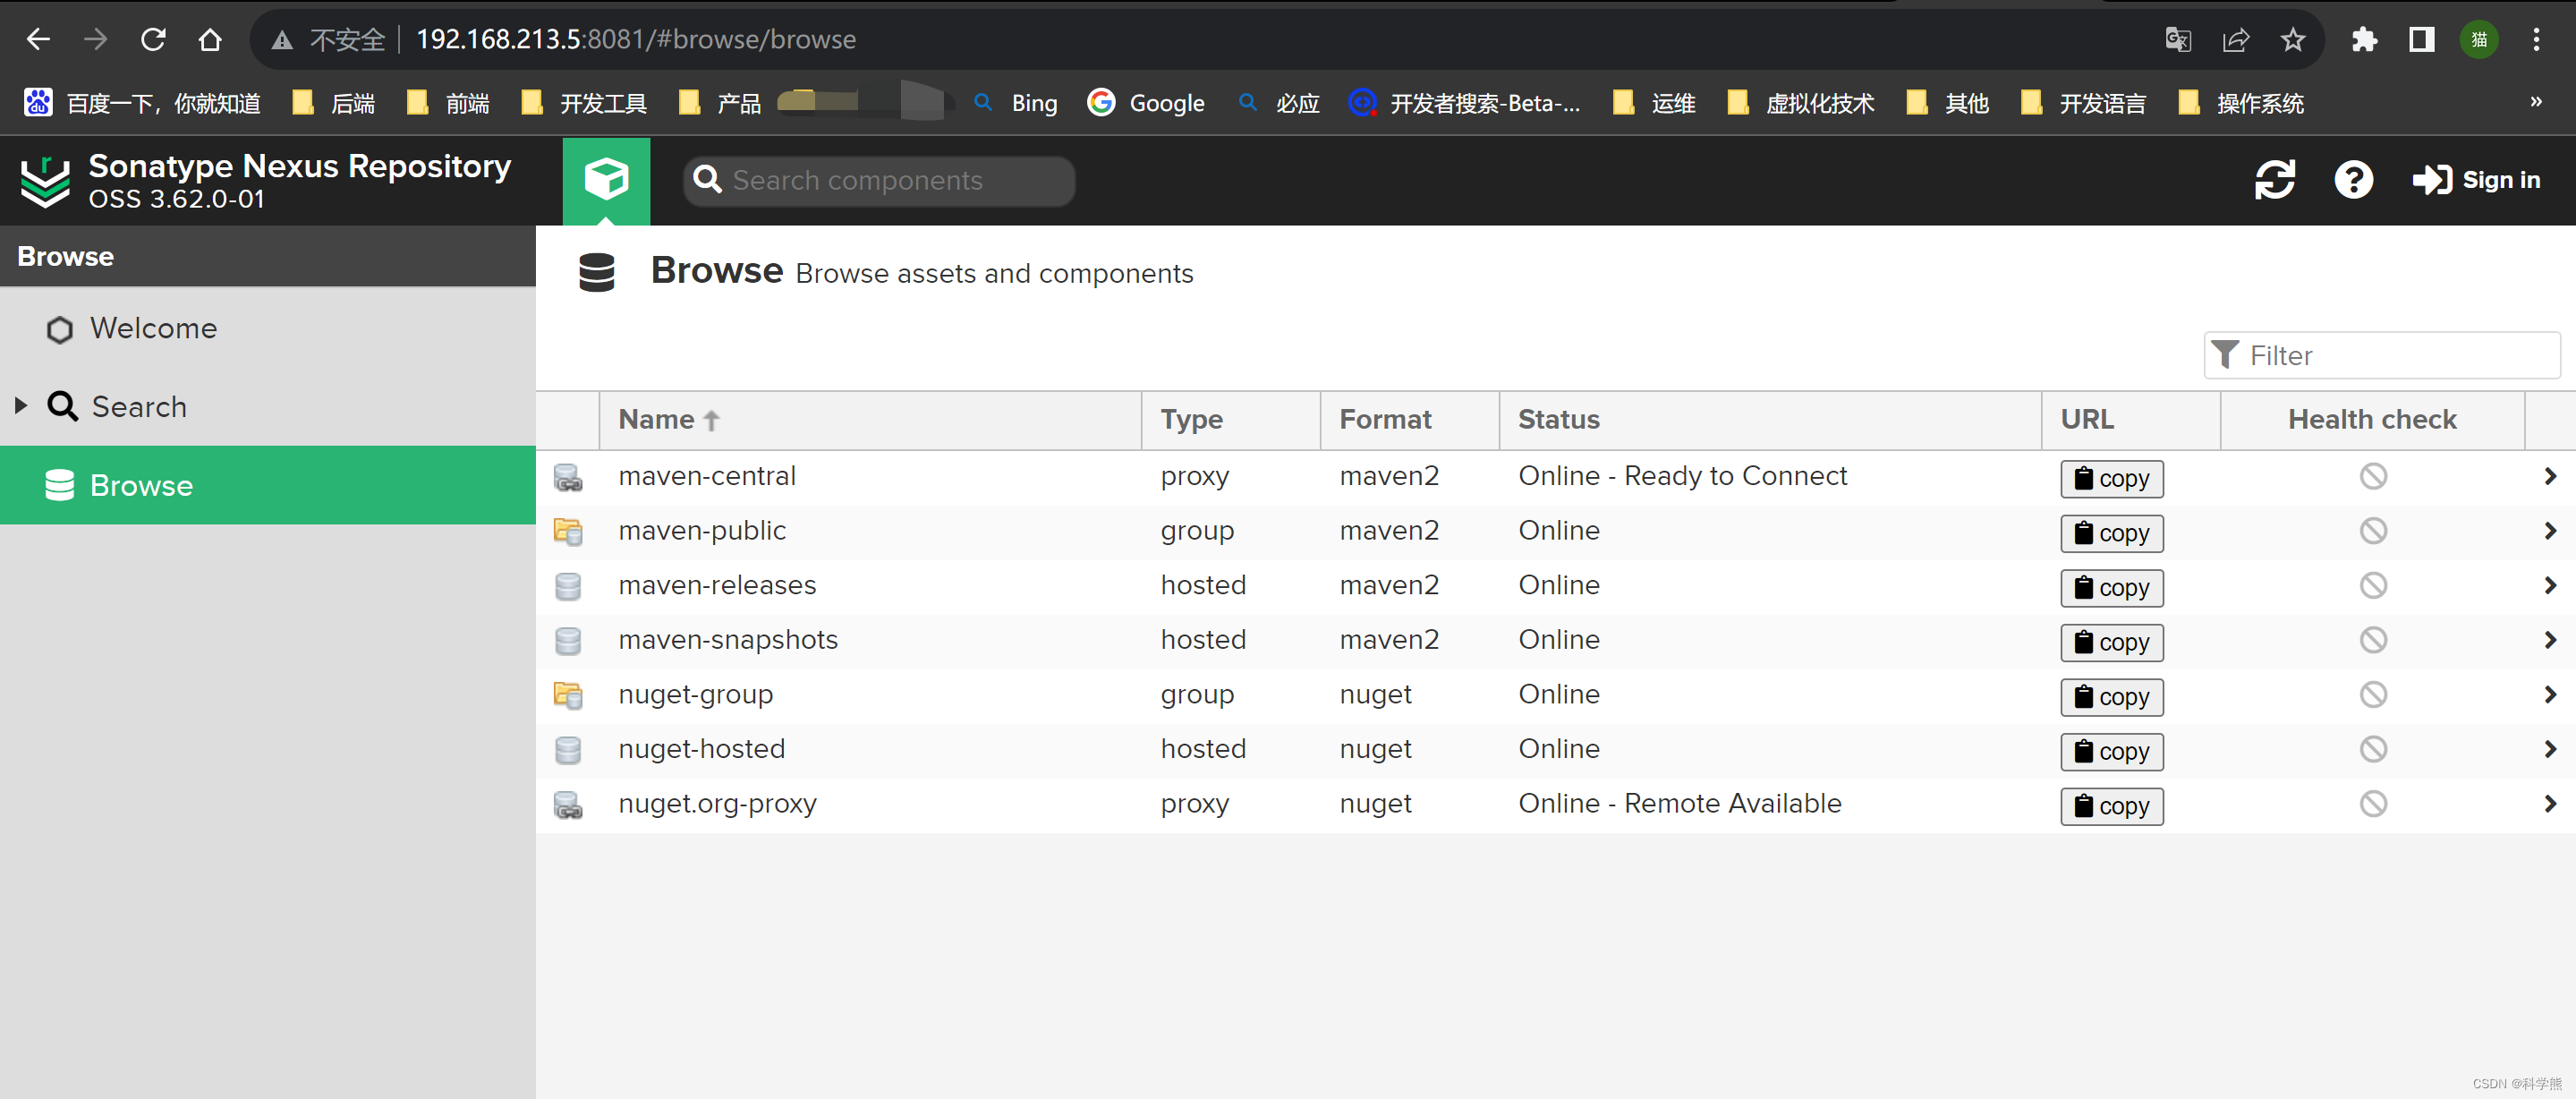Image resolution: width=2576 pixels, height=1099 pixels.
Task: Copy the URL for nuget-hosted
Action: click(x=2112, y=751)
